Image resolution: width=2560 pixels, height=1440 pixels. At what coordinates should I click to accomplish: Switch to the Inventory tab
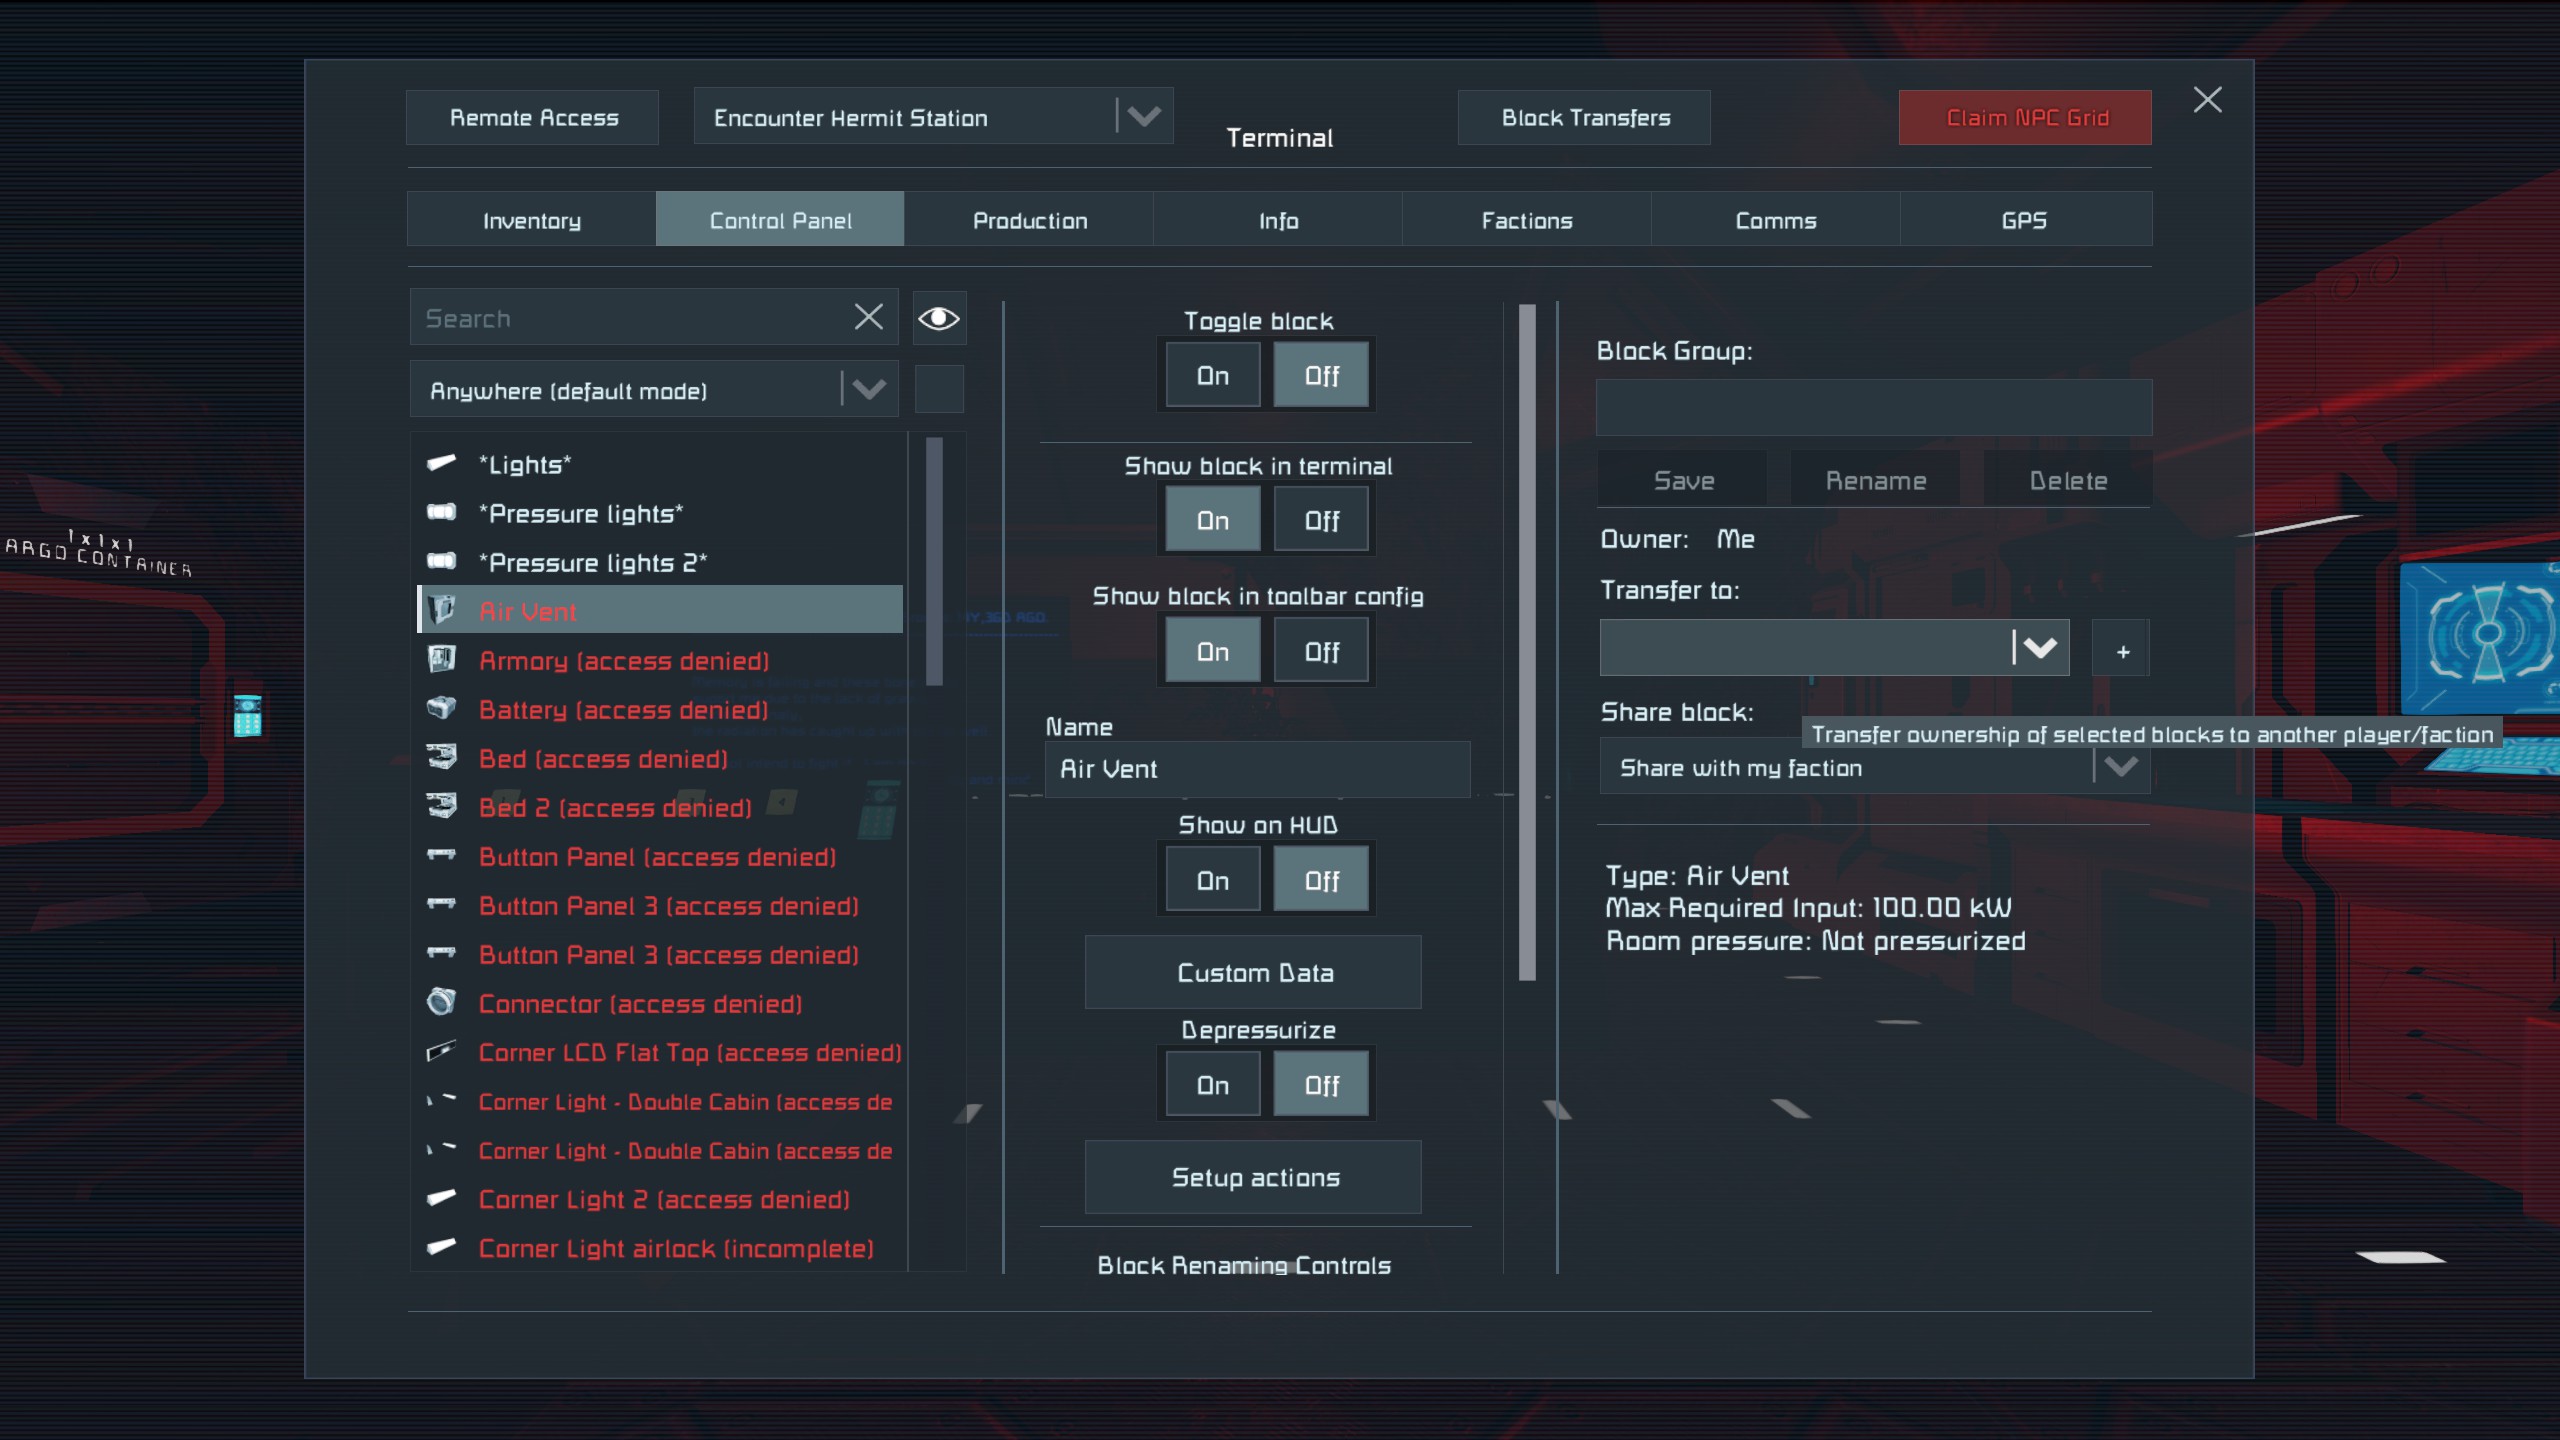click(531, 220)
